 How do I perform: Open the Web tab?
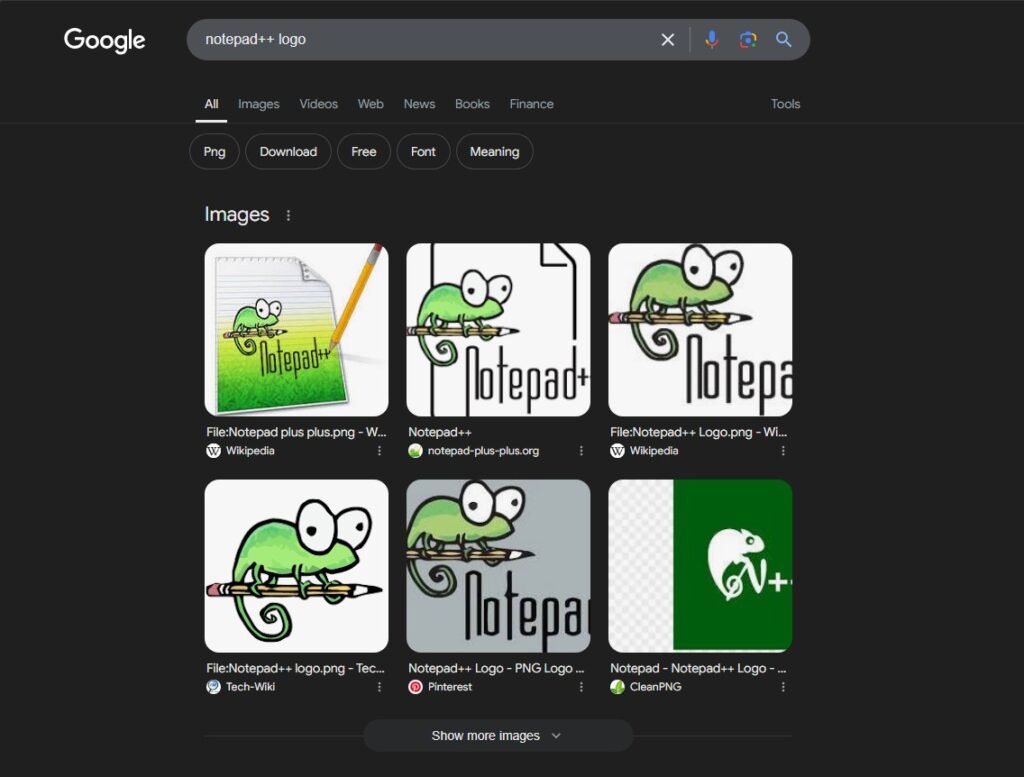point(370,104)
